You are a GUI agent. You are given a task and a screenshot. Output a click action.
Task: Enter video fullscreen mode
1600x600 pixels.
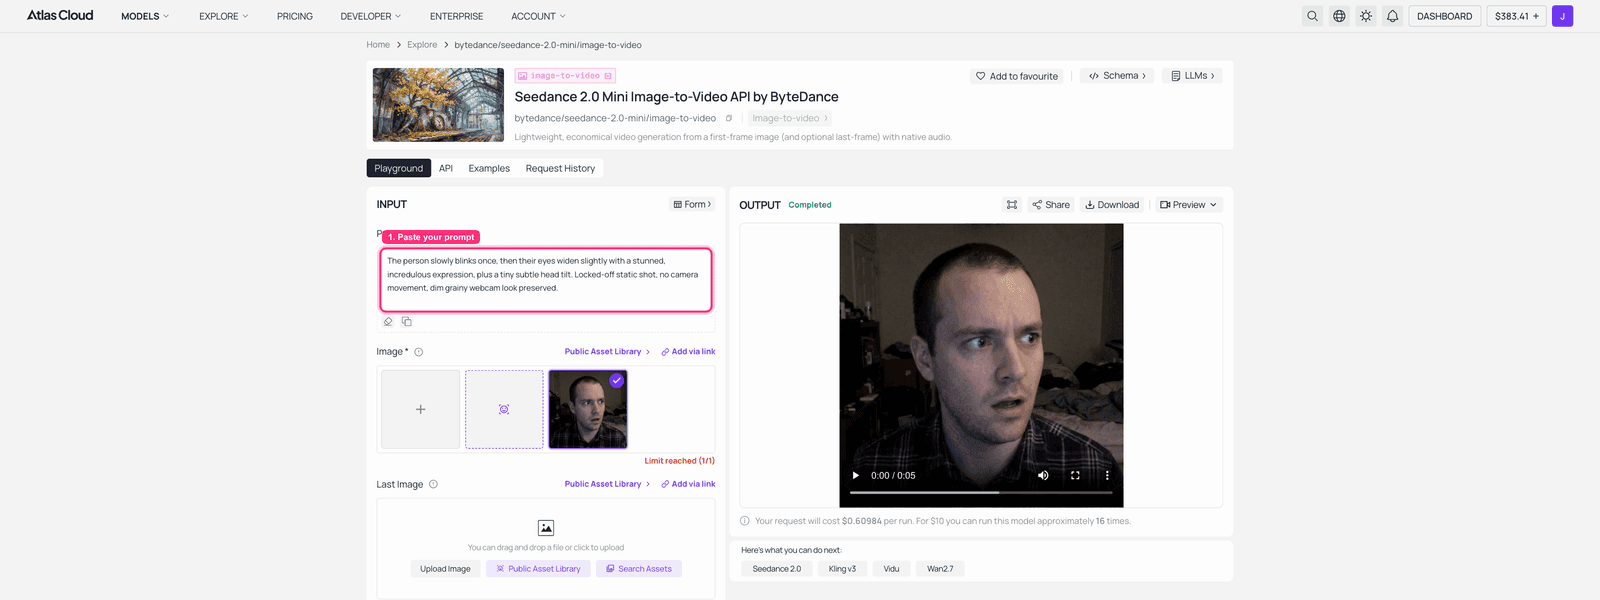(x=1075, y=476)
